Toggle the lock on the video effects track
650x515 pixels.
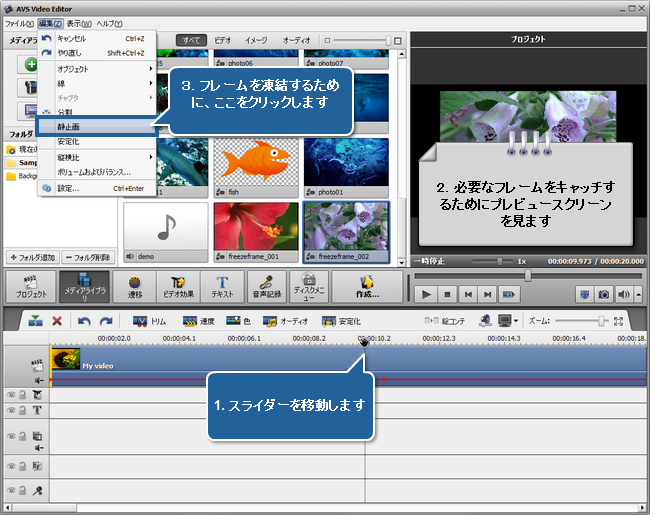(23, 395)
